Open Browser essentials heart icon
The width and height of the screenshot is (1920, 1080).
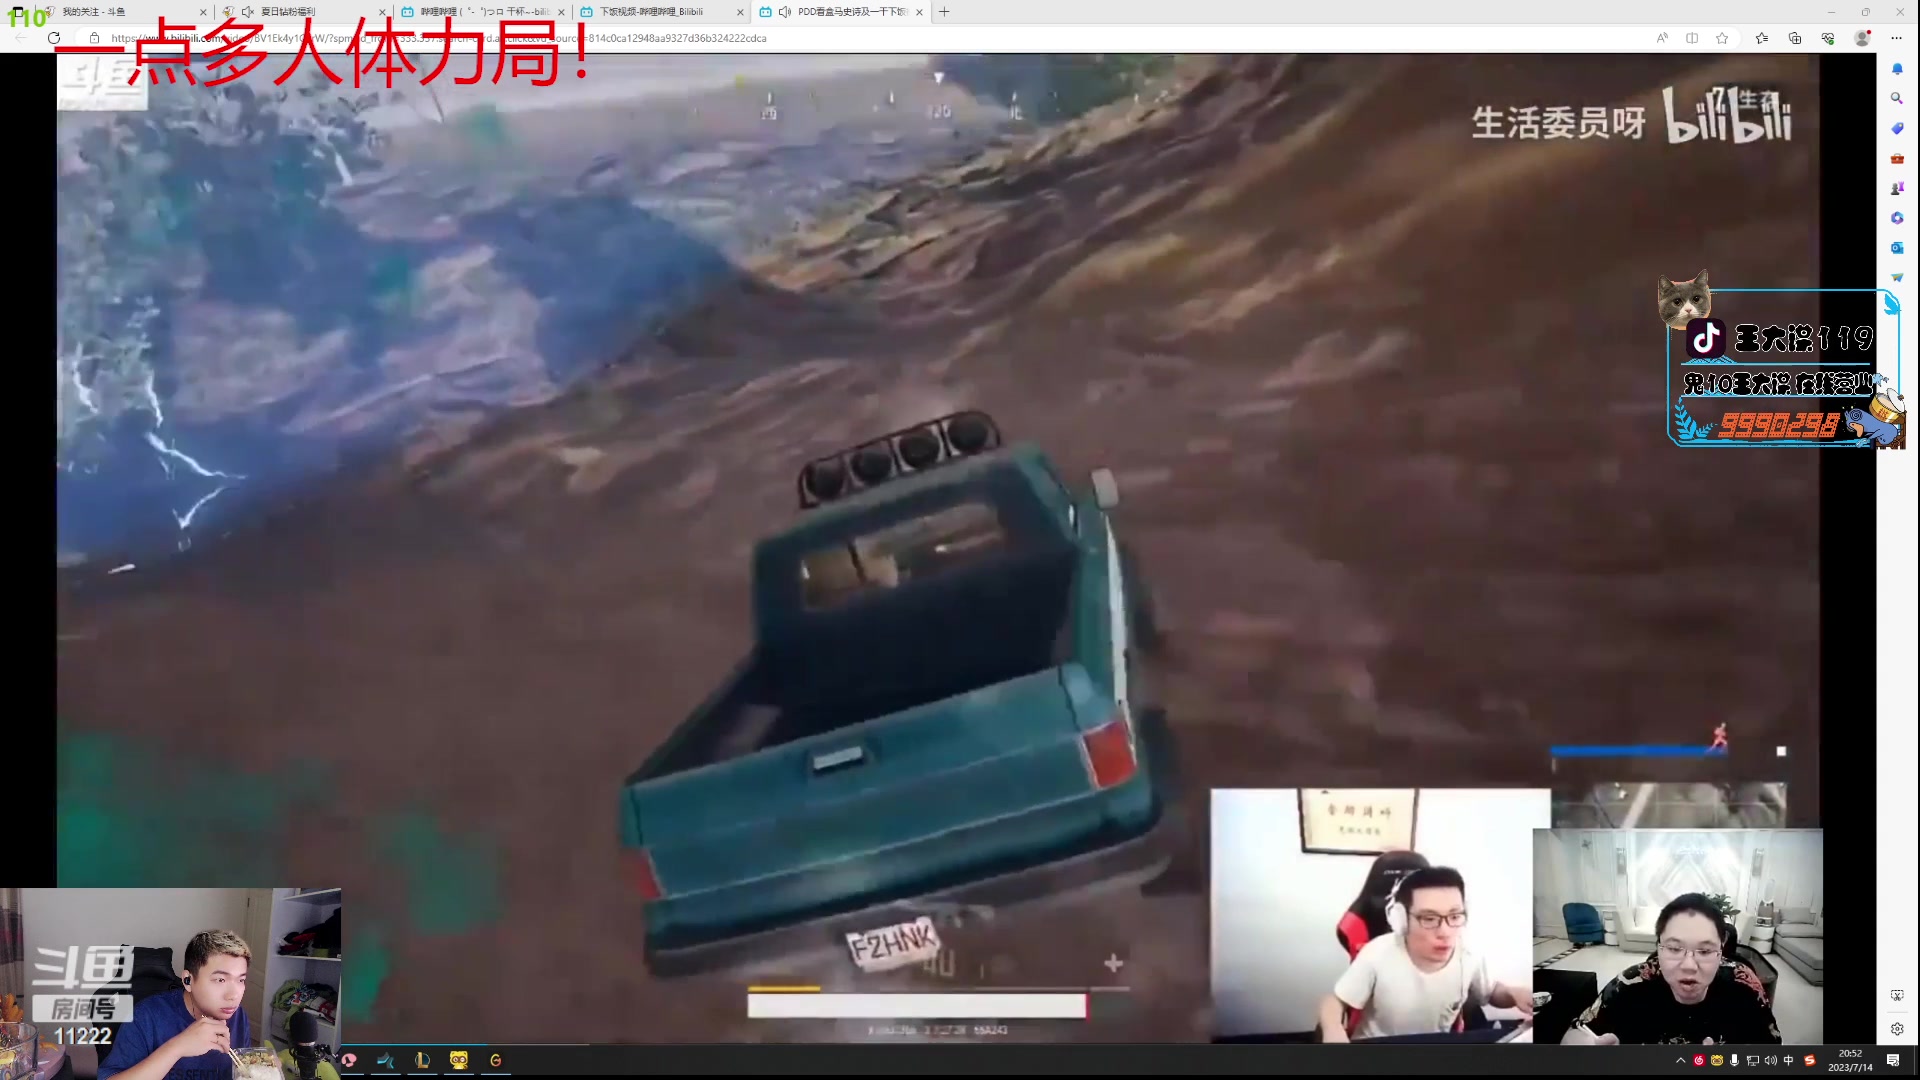[1828, 38]
